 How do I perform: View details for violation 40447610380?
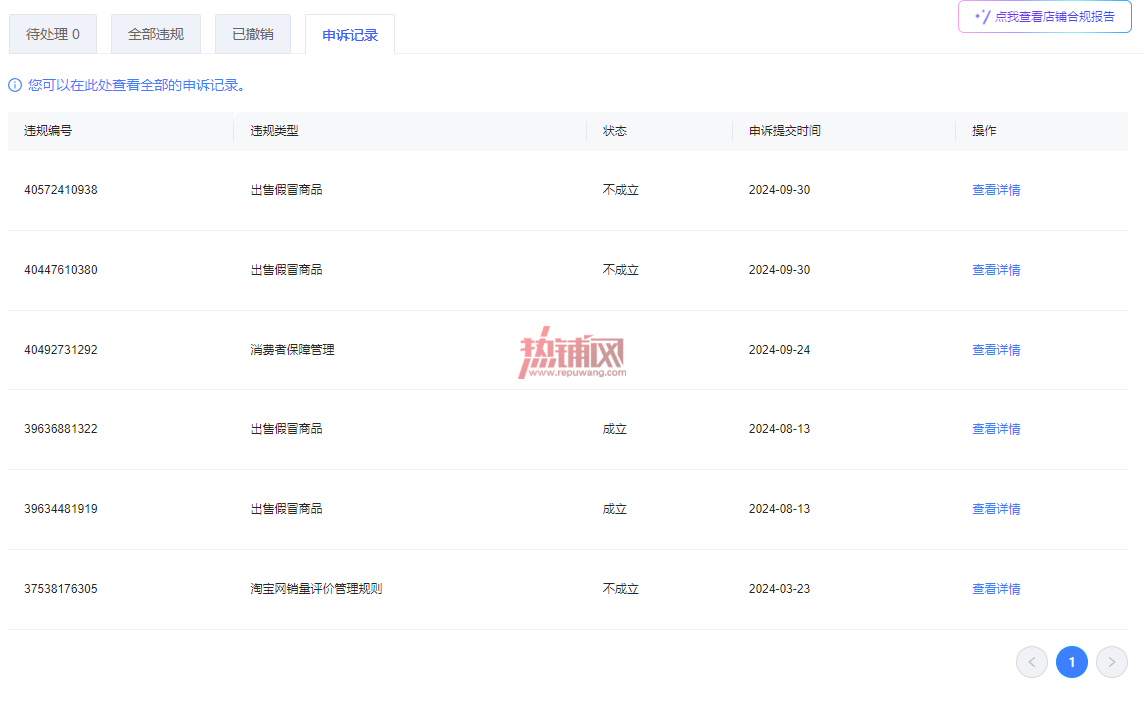(996, 270)
